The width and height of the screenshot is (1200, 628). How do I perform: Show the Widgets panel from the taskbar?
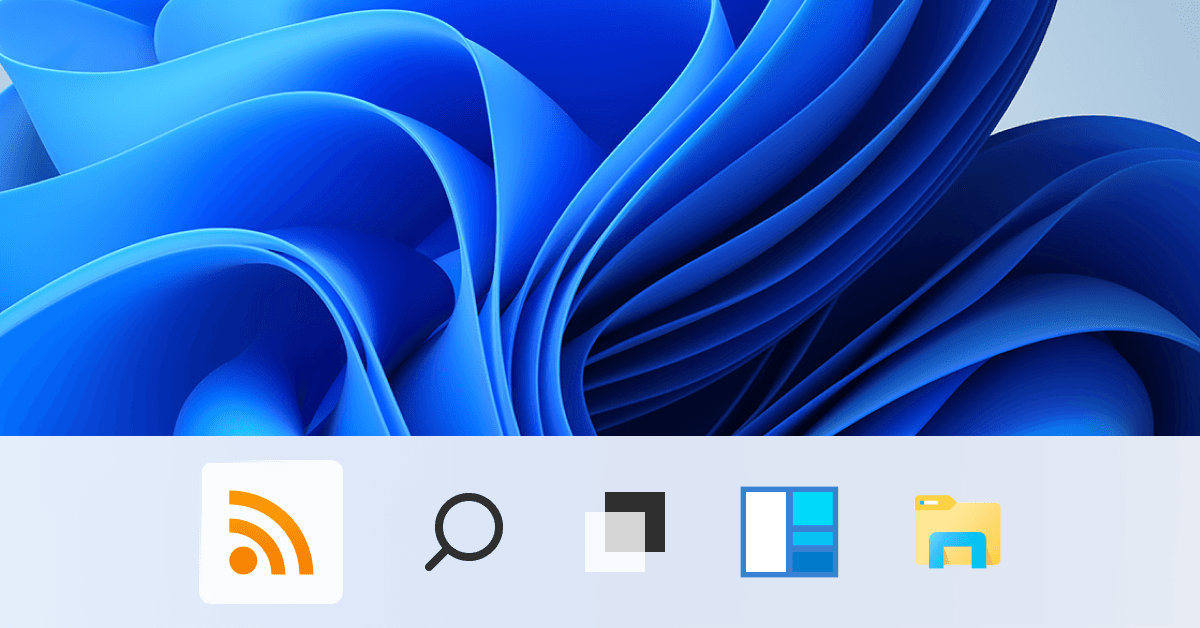point(789,532)
